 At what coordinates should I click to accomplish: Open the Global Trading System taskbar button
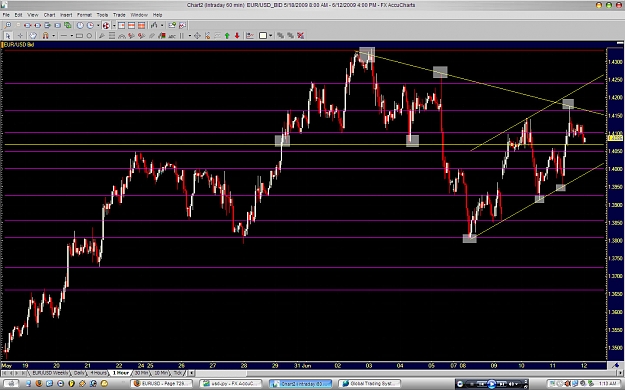369,384
